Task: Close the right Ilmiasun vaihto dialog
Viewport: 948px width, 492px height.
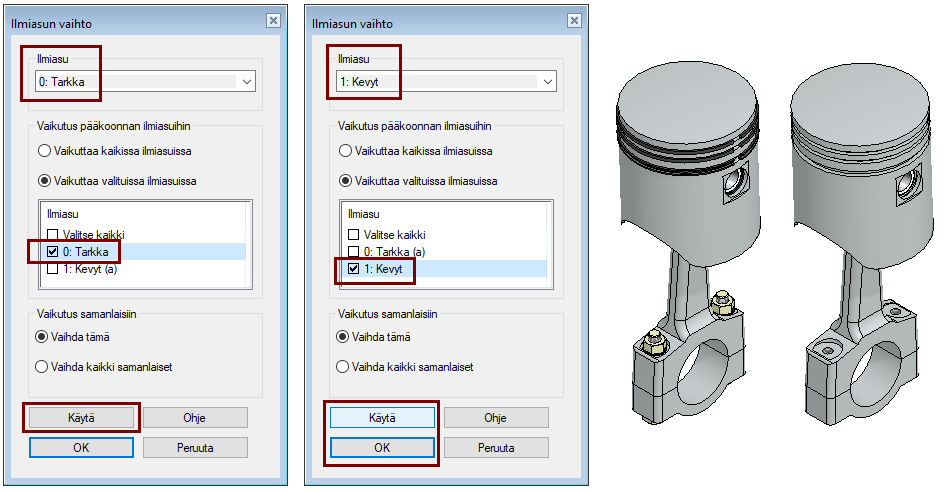Action: click(574, 21)
